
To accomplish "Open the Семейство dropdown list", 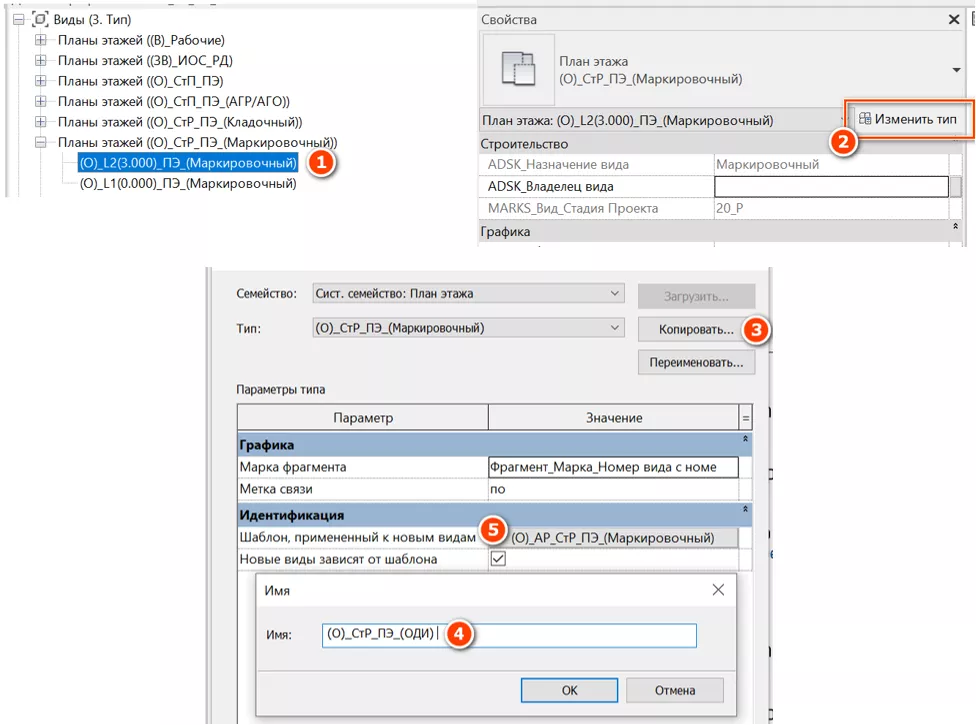I will pos(614,293).
